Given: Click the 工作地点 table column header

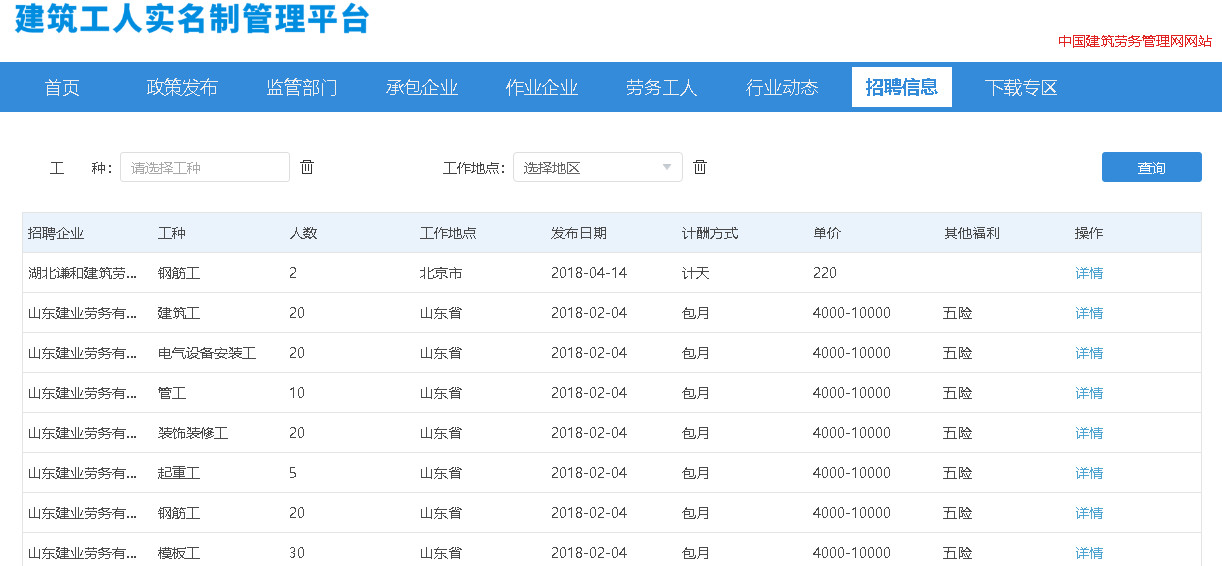Looking at the screenshot, I should (448, 233).
